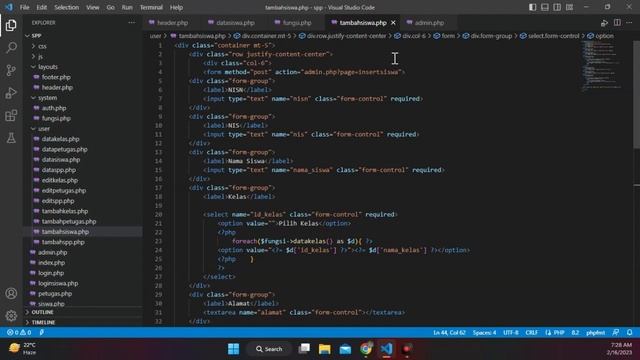Open the Help menu

click(x=176, y=7)
